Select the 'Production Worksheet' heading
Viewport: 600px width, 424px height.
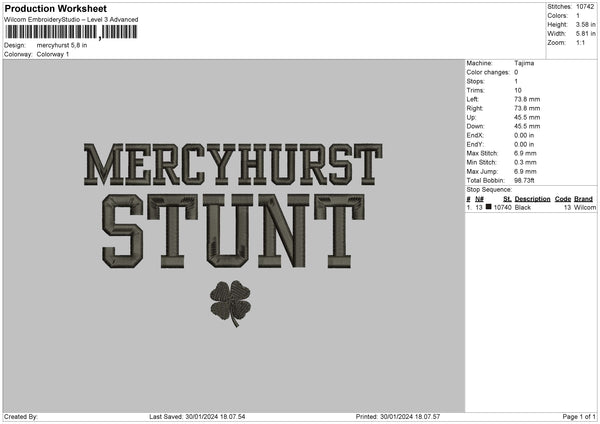[x=55, y=8]
